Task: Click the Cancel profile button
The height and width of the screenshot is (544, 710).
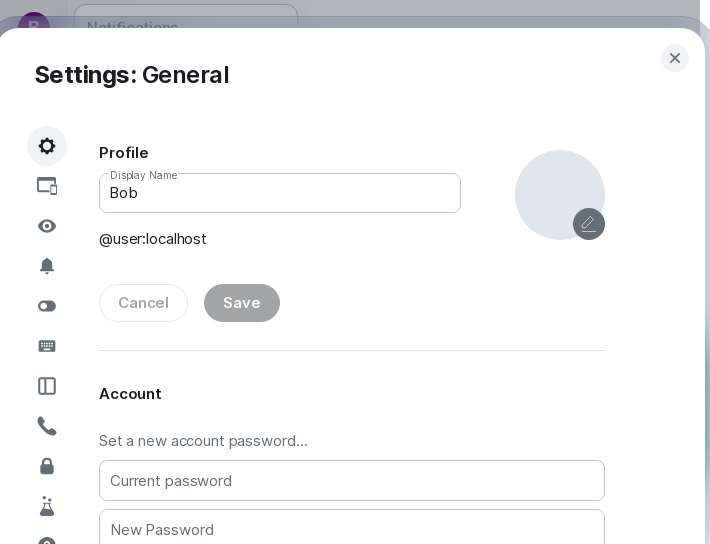Action: click(143, 303)
